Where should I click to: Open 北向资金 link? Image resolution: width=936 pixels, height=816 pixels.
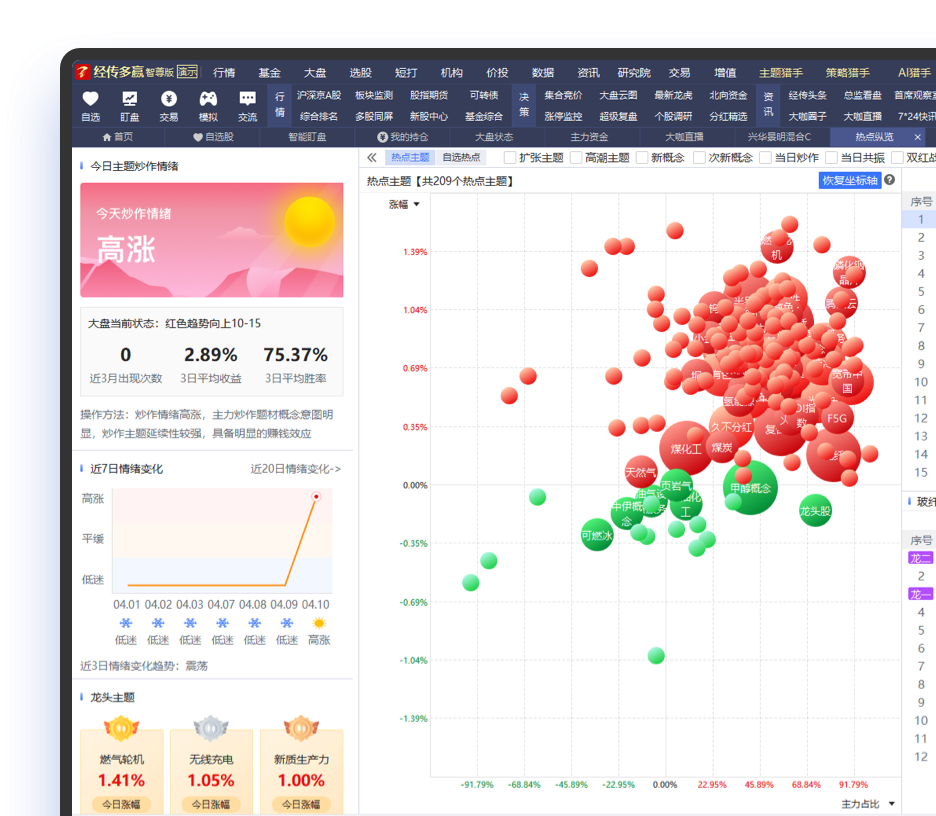pyautogui.click(x=728, y=96)
